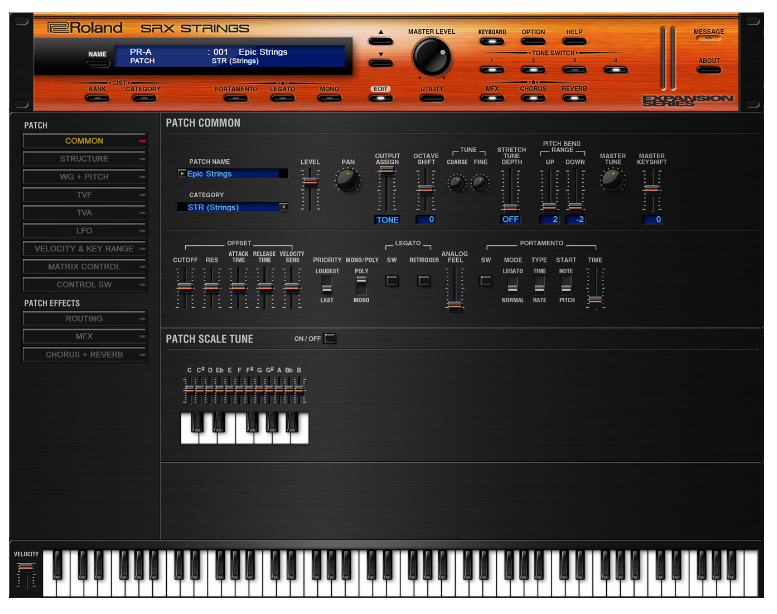Enable the Legato SW checkbox
The image size is (777, 614).
pos(392,280)
